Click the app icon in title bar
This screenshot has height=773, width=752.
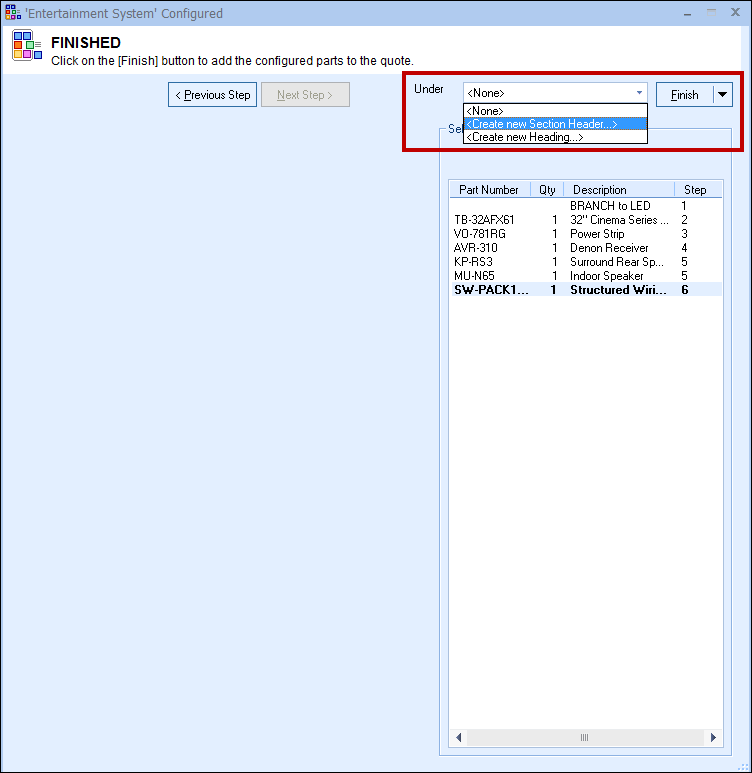12,13
